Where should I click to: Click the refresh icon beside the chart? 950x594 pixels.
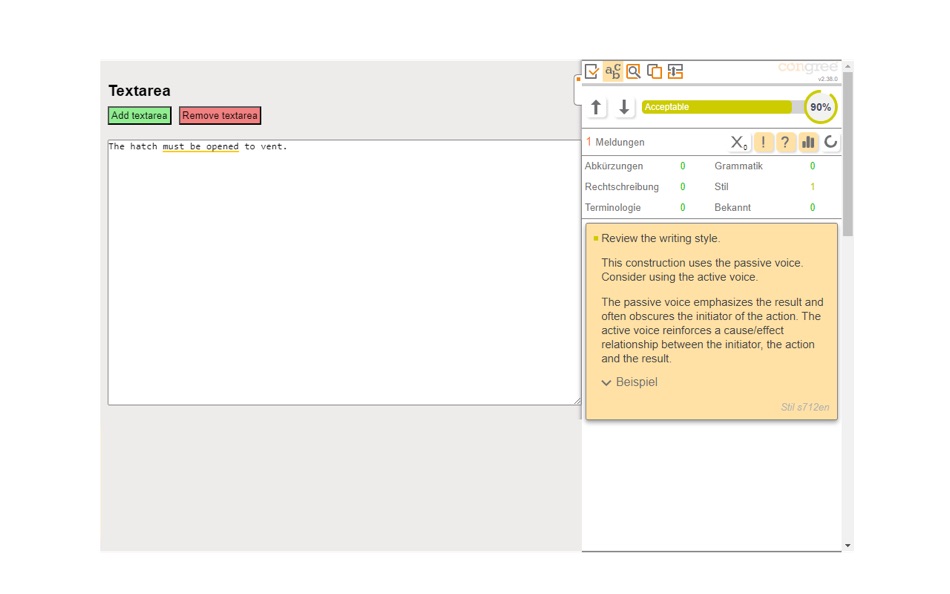[831, 142]
